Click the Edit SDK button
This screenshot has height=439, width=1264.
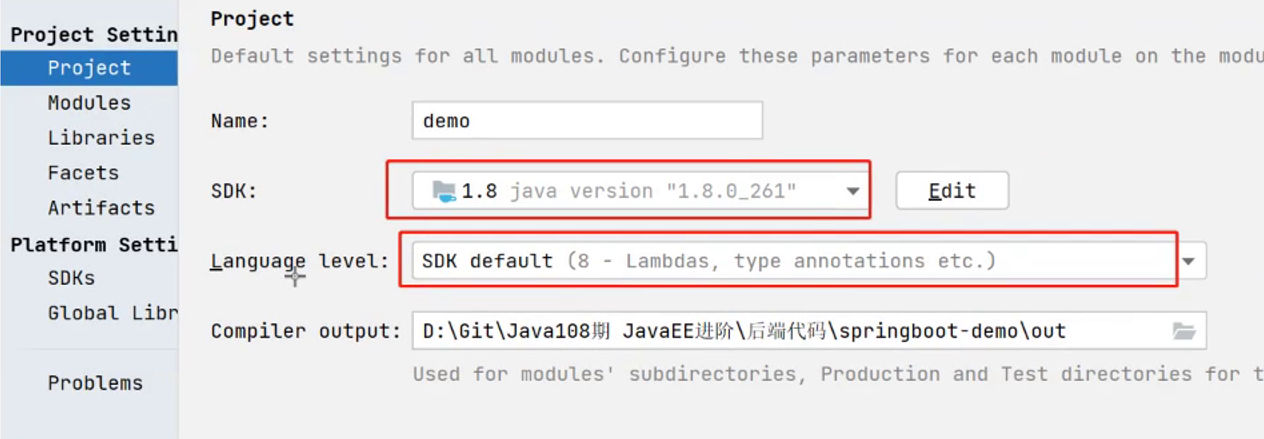pos(952,190)
